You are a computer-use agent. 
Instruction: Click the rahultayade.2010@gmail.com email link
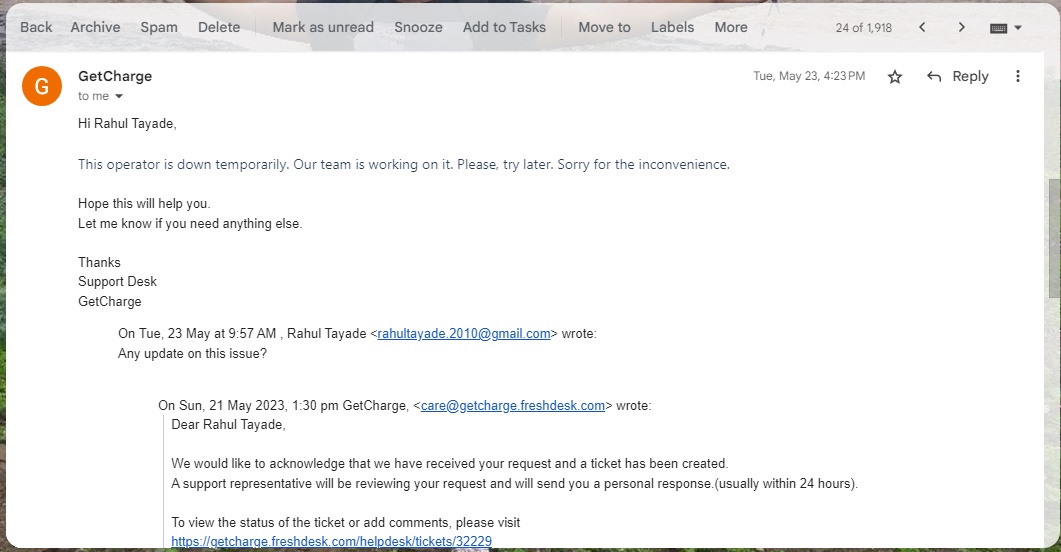point(464,334)
